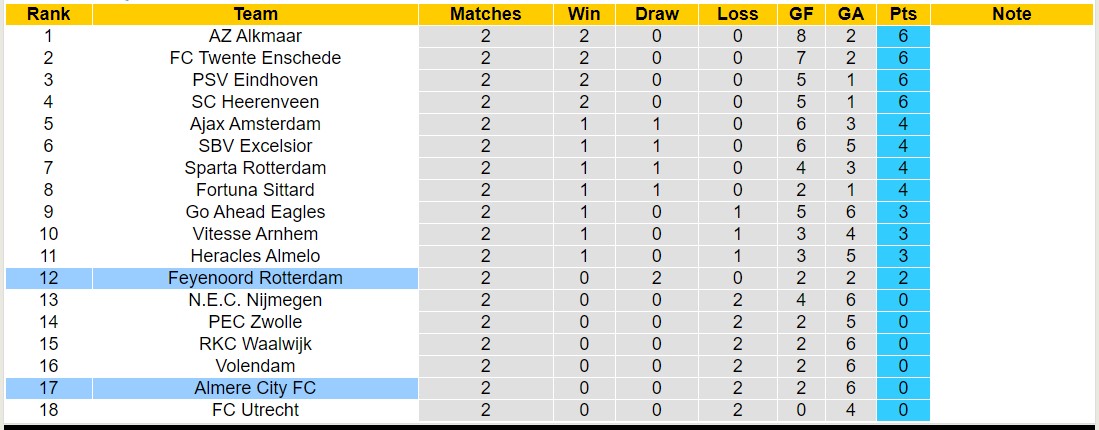The height and width of the screenshot is (430, 1099).
Task: Click the Rank column header
Action: 48,14
